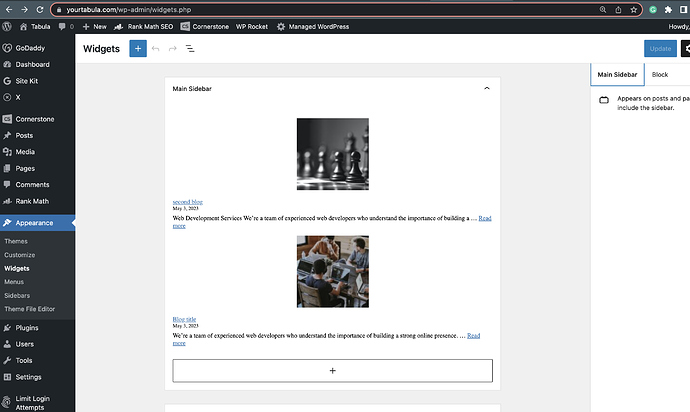Open Menus under Appearance
The height and width of the screenshot is (412, 690).
pos(14,282)
